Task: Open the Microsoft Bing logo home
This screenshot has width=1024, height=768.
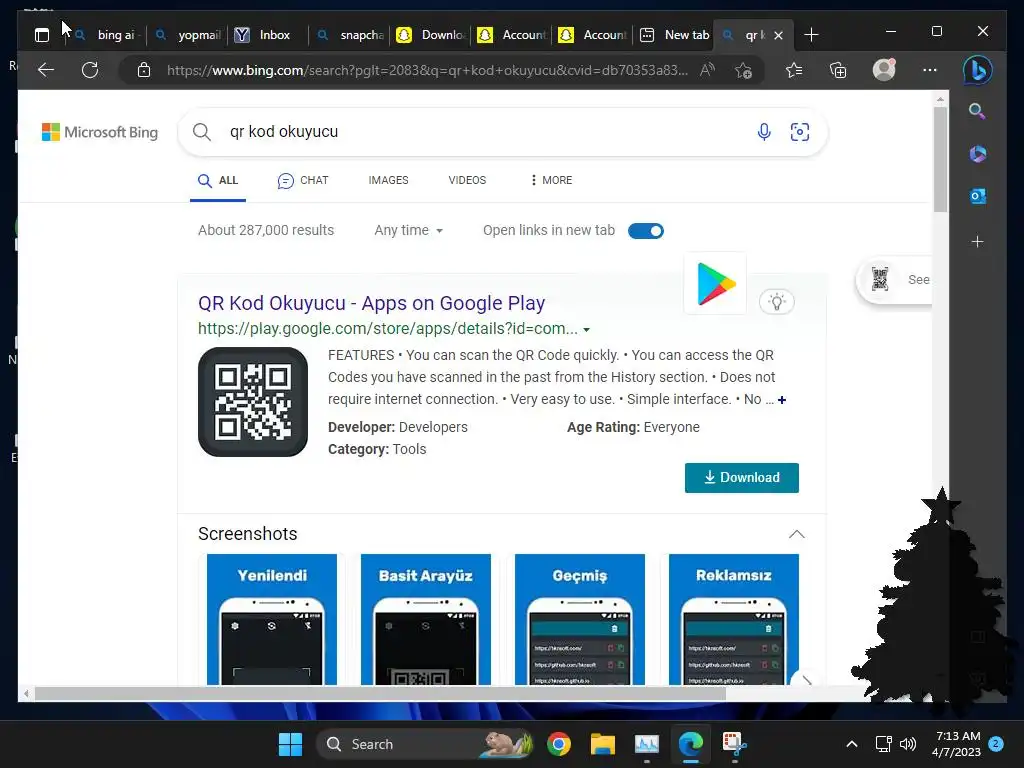Action: click(x=100, y=132)
